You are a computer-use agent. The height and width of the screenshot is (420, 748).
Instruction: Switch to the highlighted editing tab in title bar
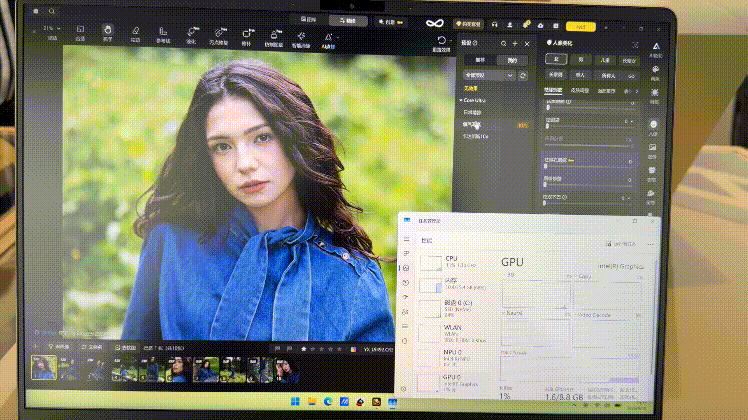coord(348,21)
